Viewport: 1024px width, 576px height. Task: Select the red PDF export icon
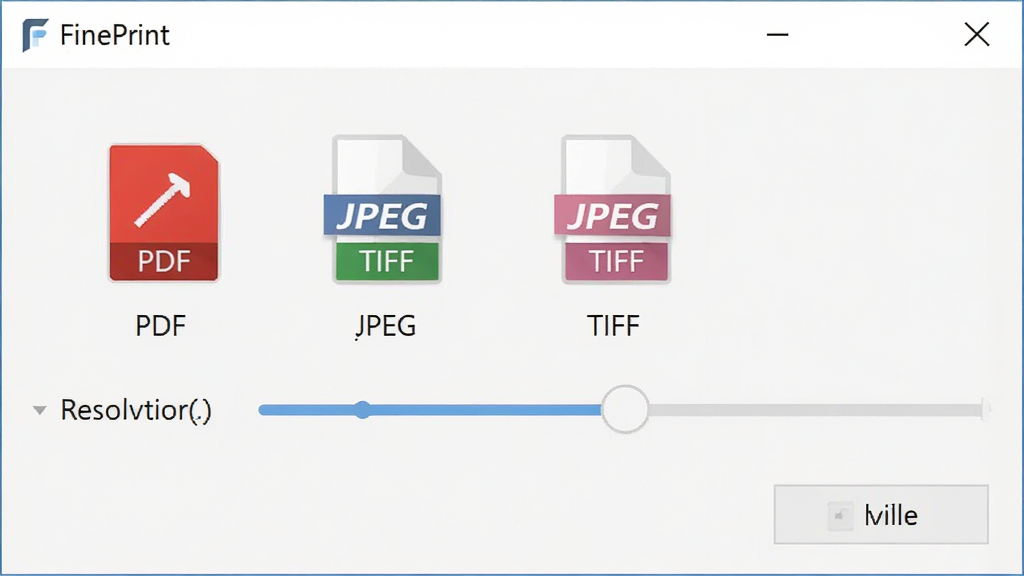point(164,213)
